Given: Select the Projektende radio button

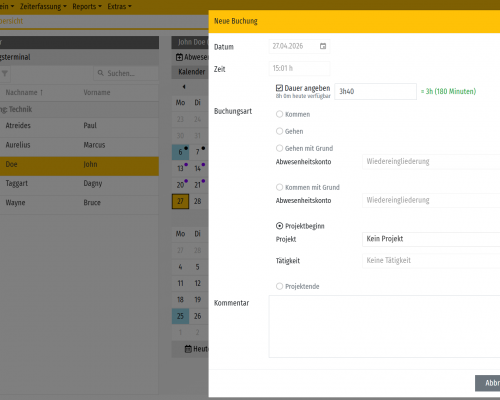Looking at the screenshot, I should pyautogui.click(x=279, y=286).
